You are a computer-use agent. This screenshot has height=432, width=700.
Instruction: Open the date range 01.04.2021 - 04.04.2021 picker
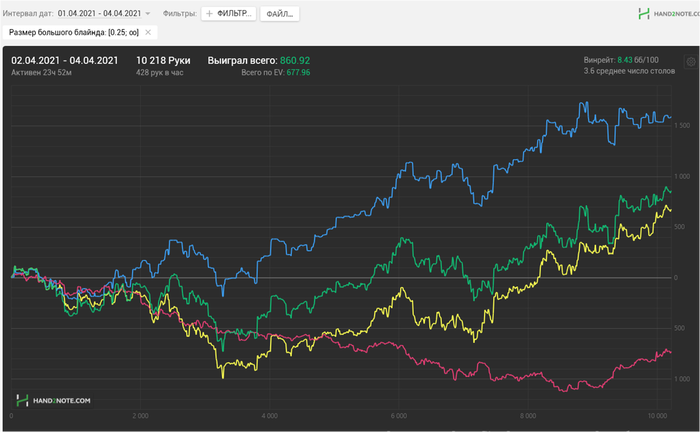click(x=98, y=14)
